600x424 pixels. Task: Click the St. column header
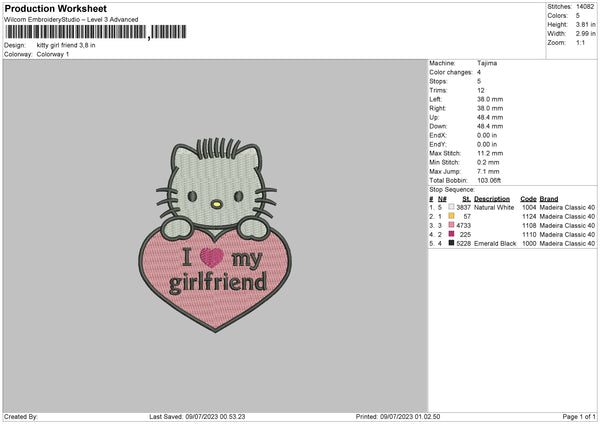(465, 198)
